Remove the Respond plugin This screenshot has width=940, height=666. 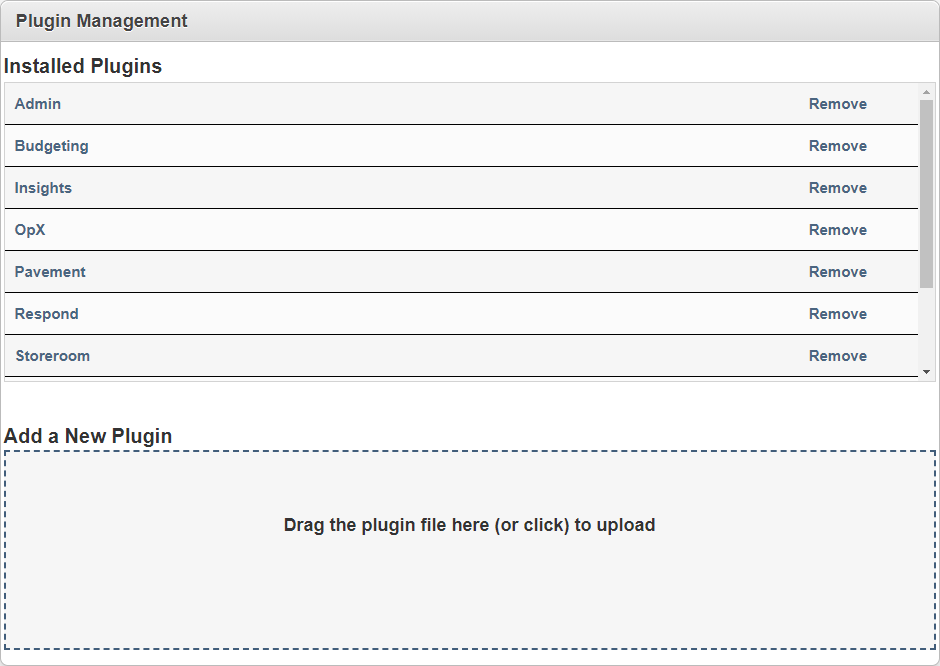pyautogui.click(x=838, y=314)
